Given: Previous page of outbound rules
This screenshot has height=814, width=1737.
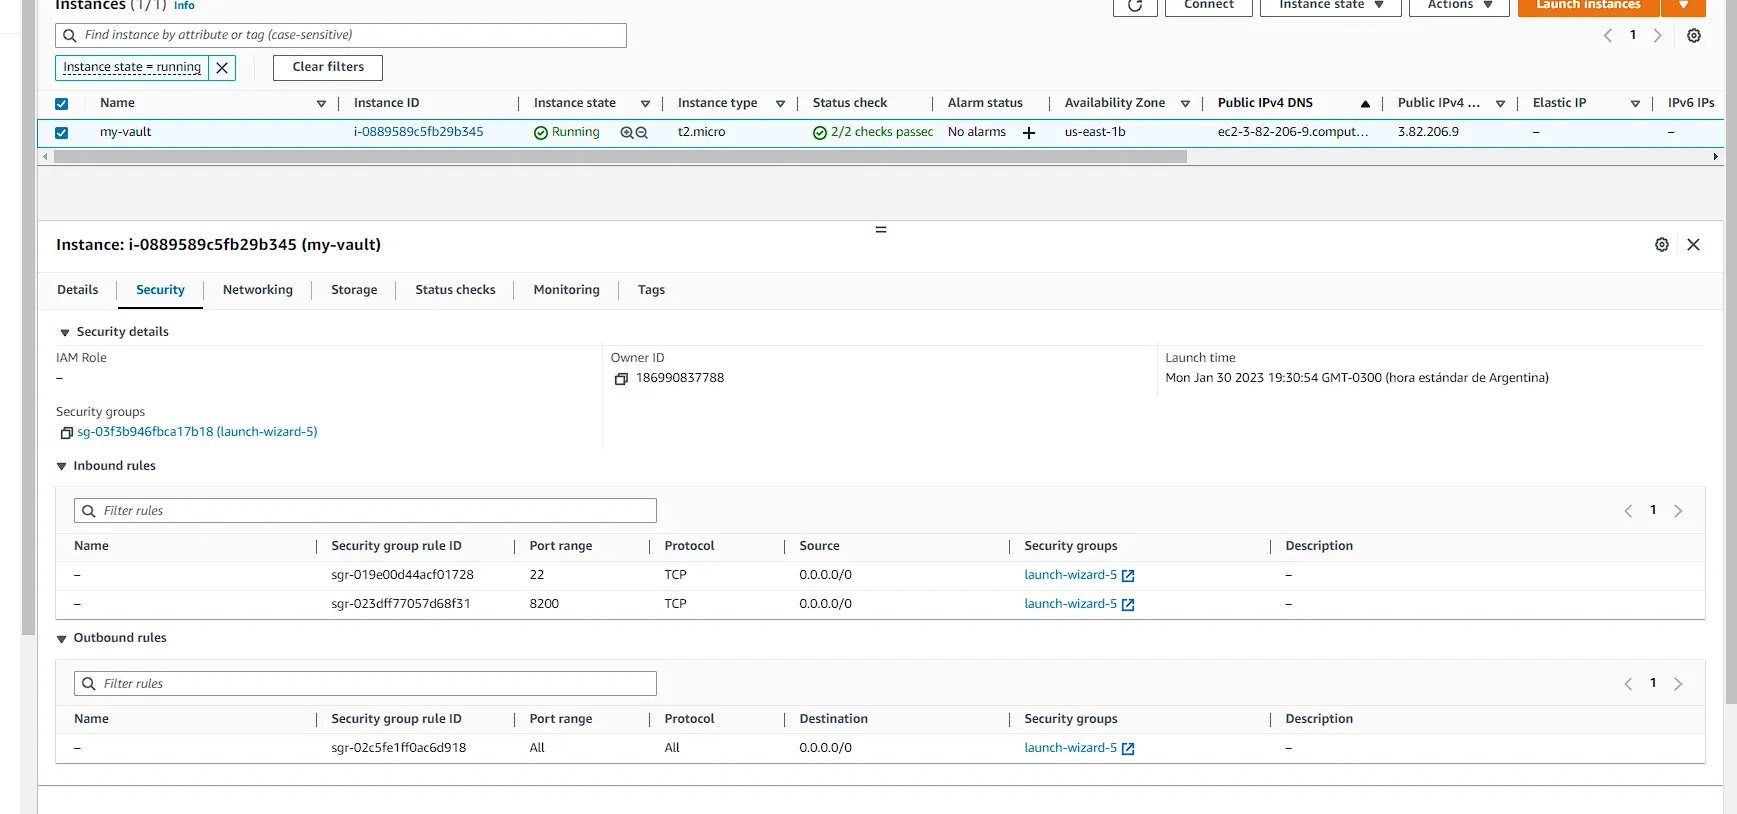Looking at the screenshot, I should (x=1628, y=684).
